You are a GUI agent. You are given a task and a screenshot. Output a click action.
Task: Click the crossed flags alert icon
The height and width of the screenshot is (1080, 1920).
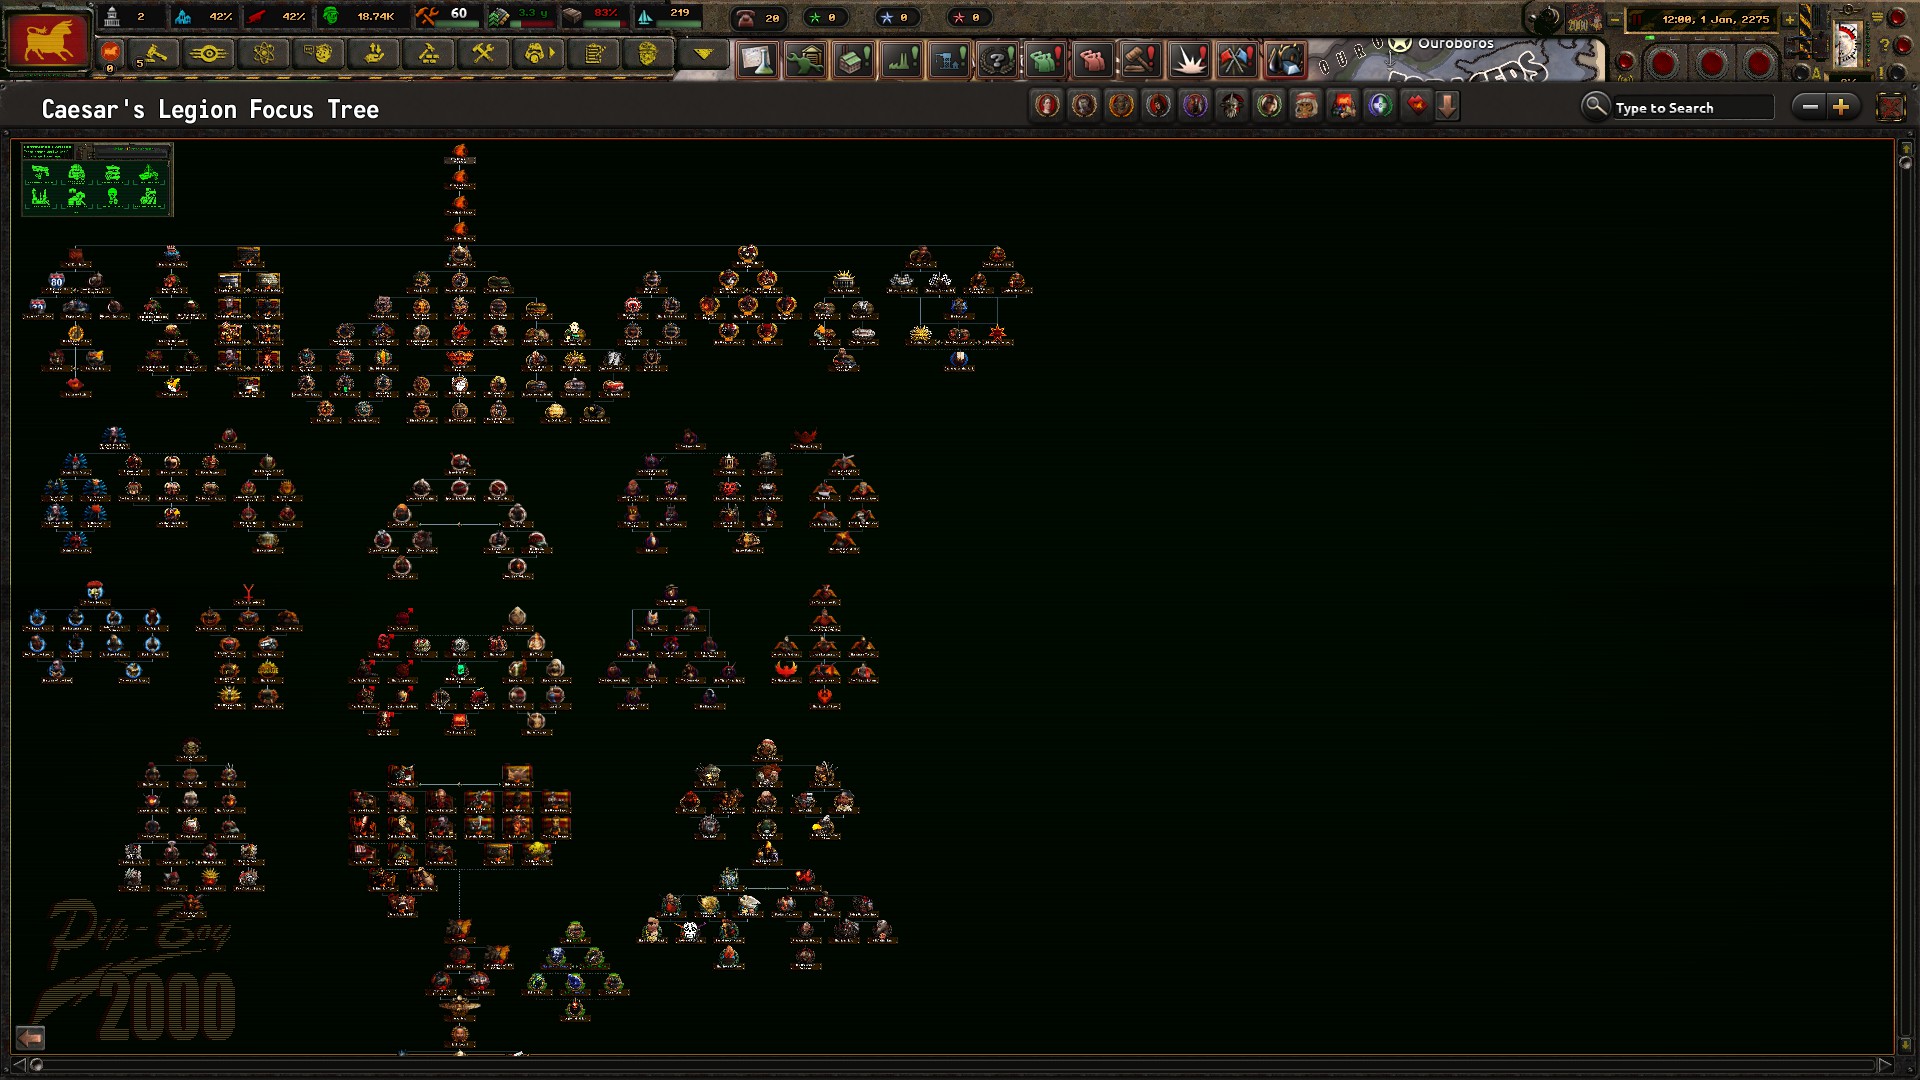pos(1237,60)
